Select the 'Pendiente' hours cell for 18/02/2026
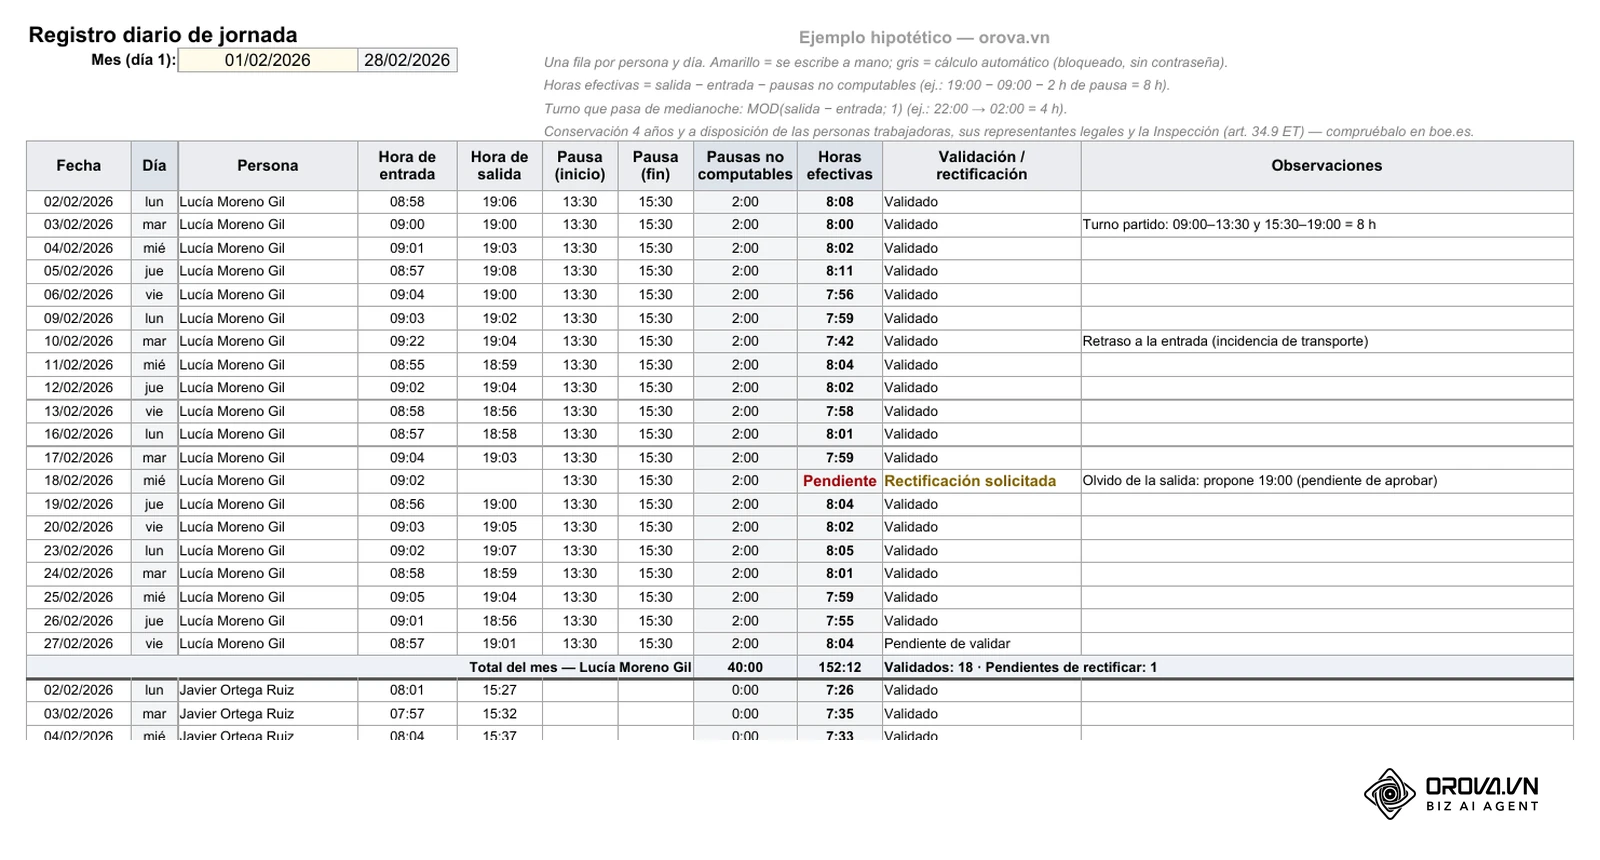1600x860 pixels. (840, 481)
